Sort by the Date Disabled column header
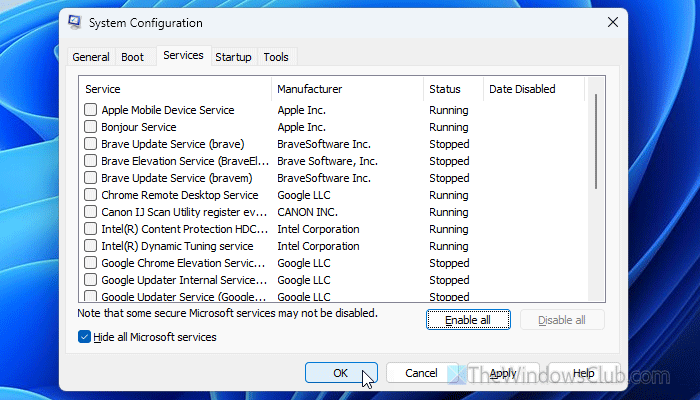The image size is (700, 400). click(534, 89)
